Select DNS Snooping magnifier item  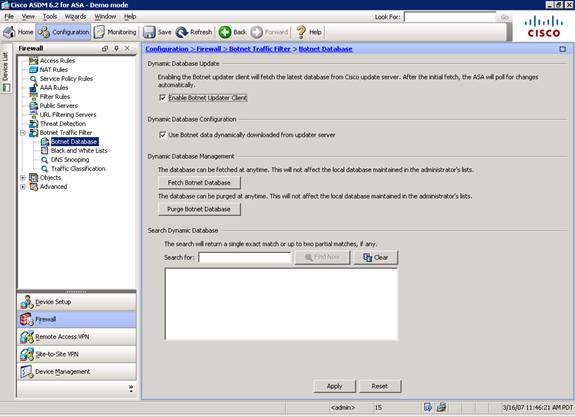(x=44, y=160)
